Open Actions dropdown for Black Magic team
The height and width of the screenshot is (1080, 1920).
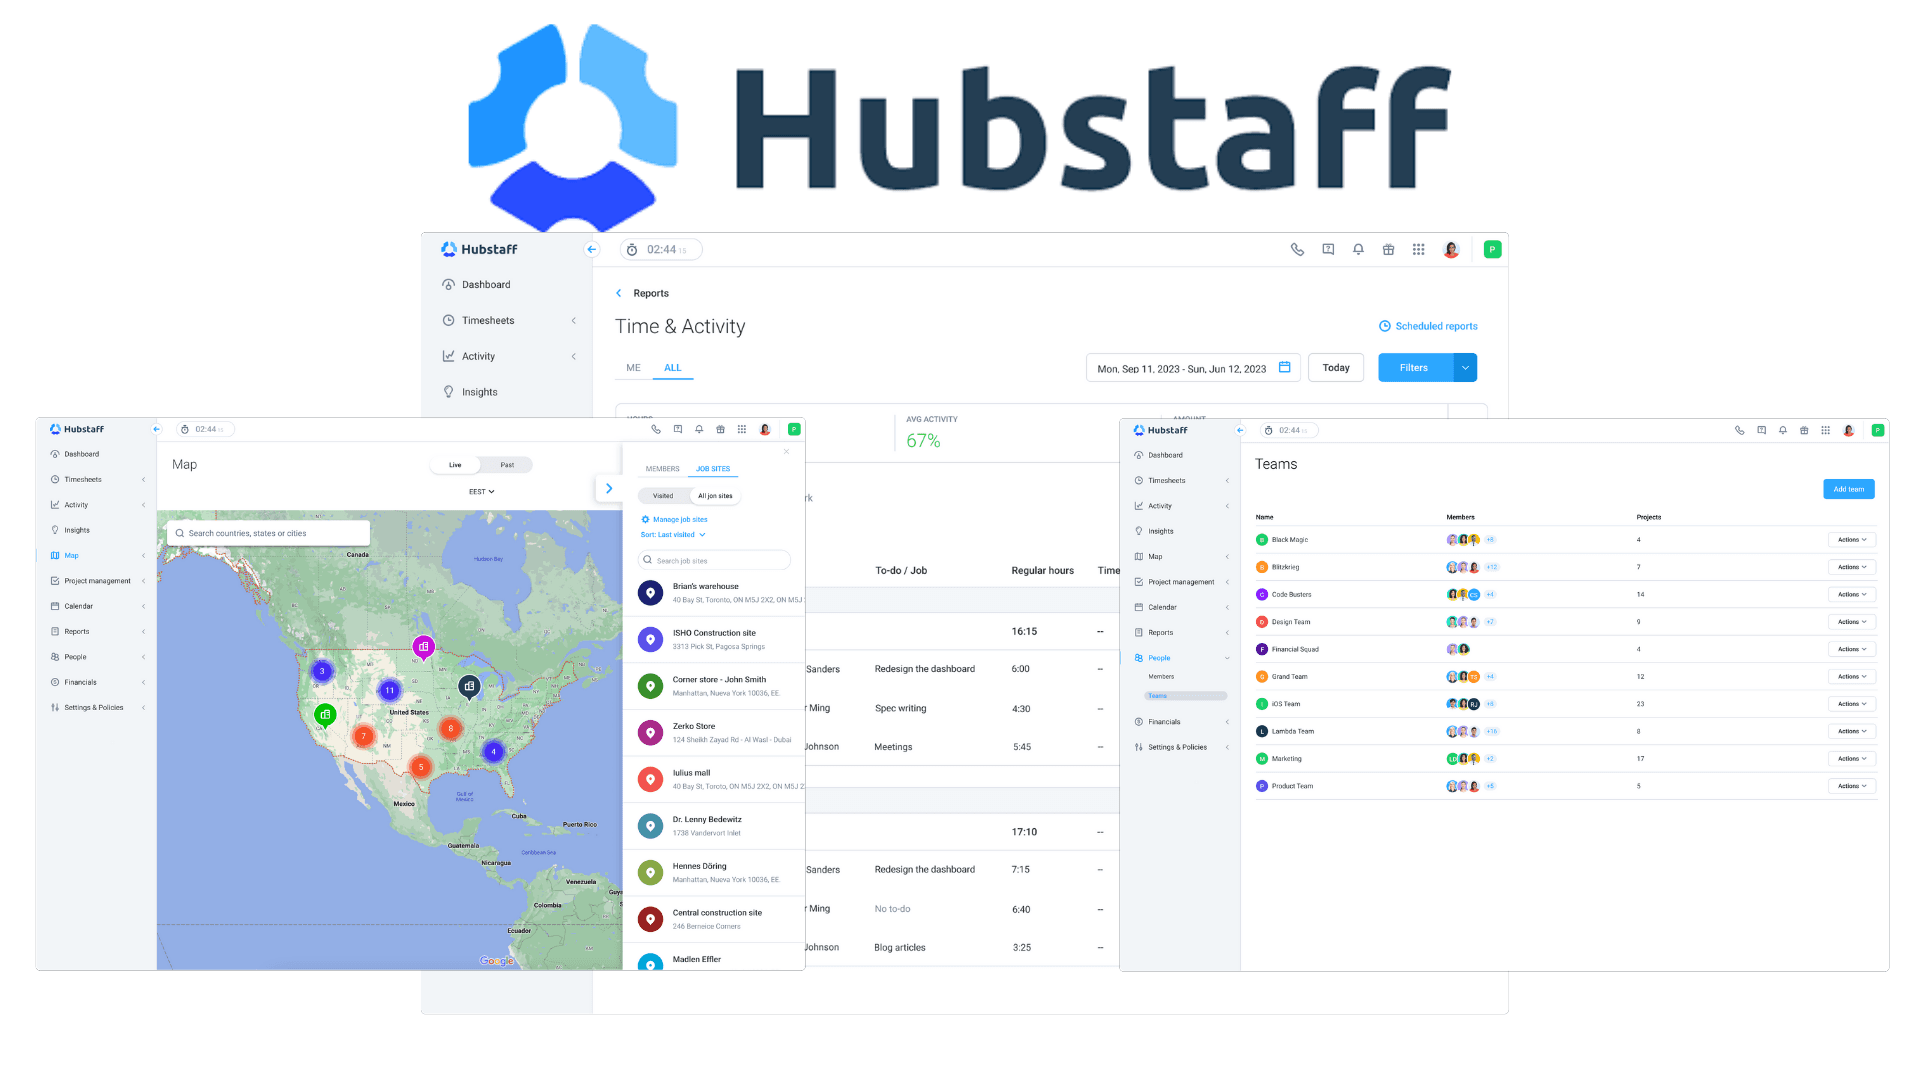[1852, 540]
